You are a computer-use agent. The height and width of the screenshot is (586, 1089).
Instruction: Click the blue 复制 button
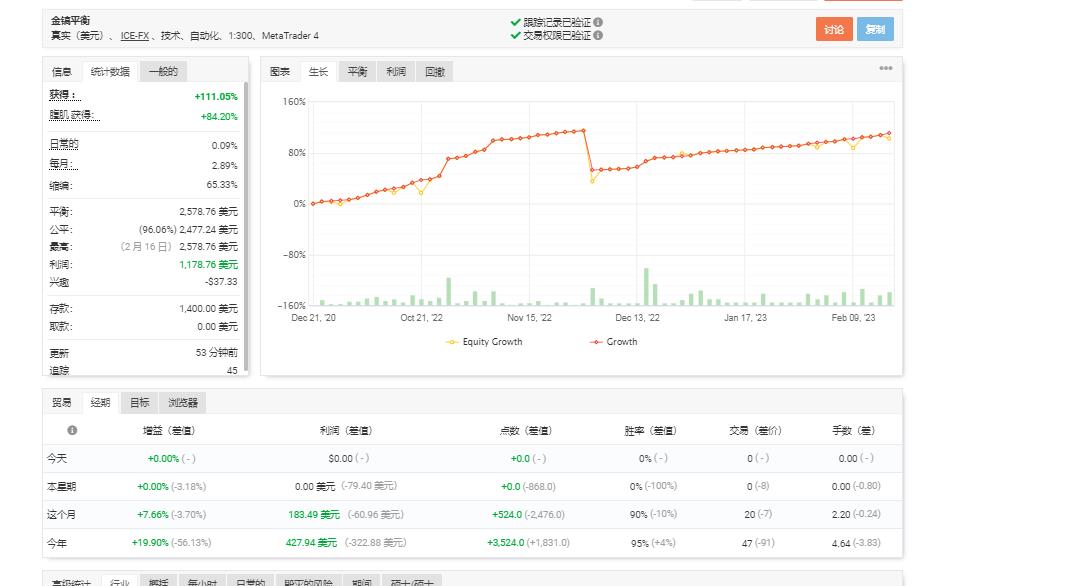tap(875, 29)
